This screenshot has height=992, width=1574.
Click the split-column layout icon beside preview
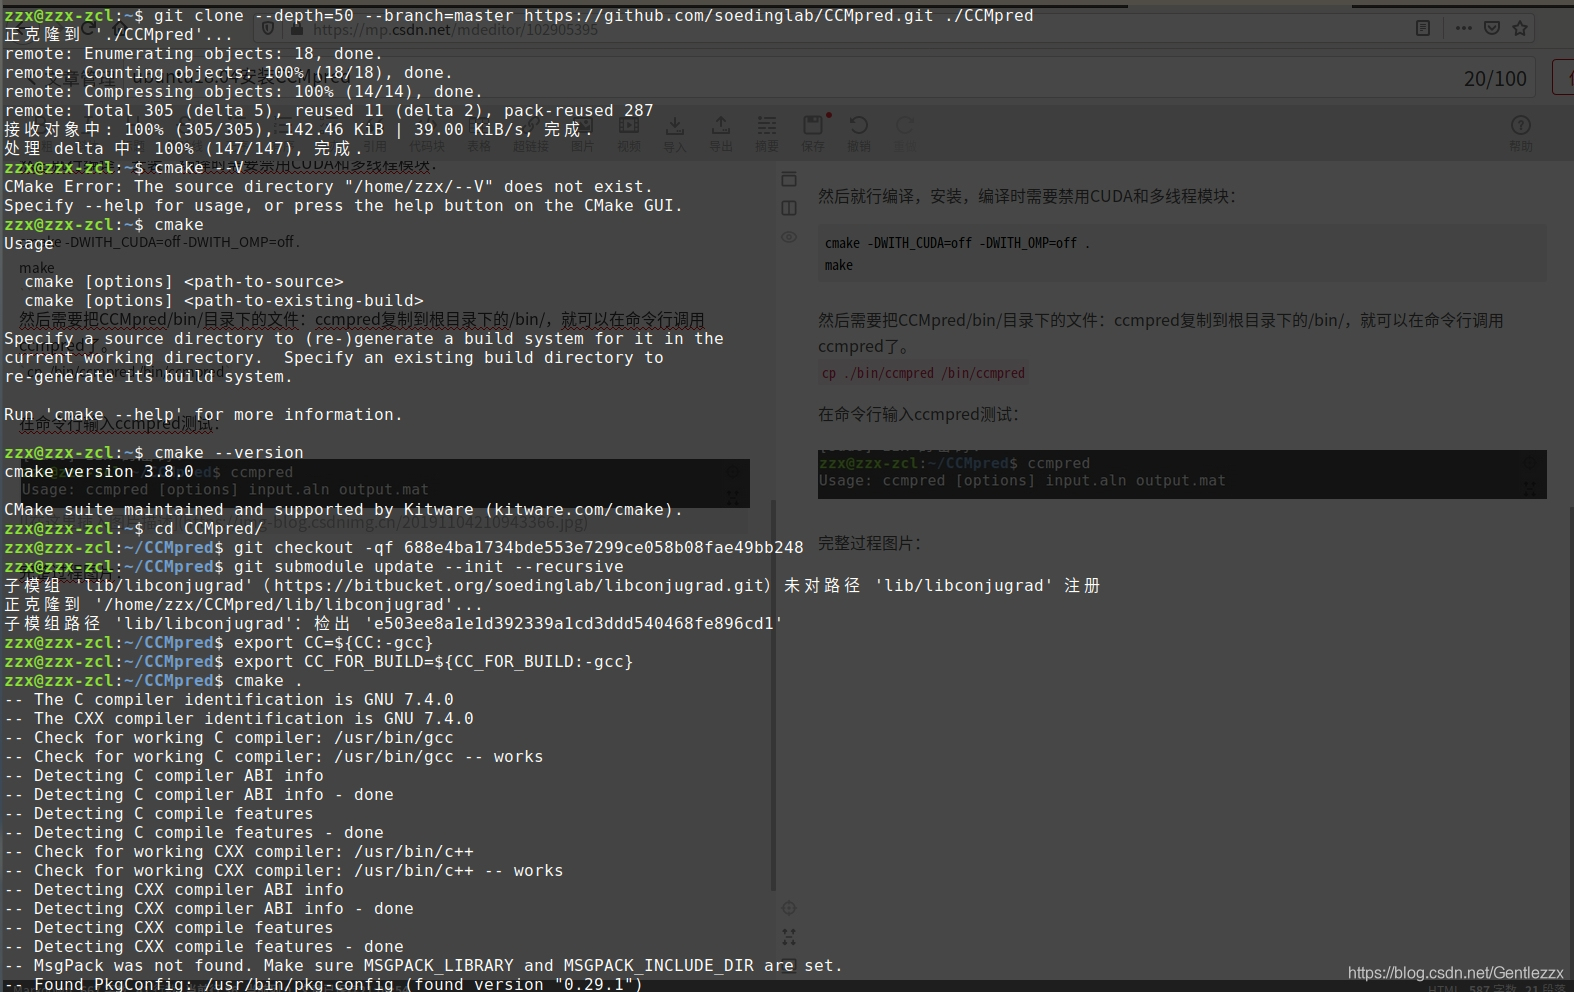(x=789, y=208)
